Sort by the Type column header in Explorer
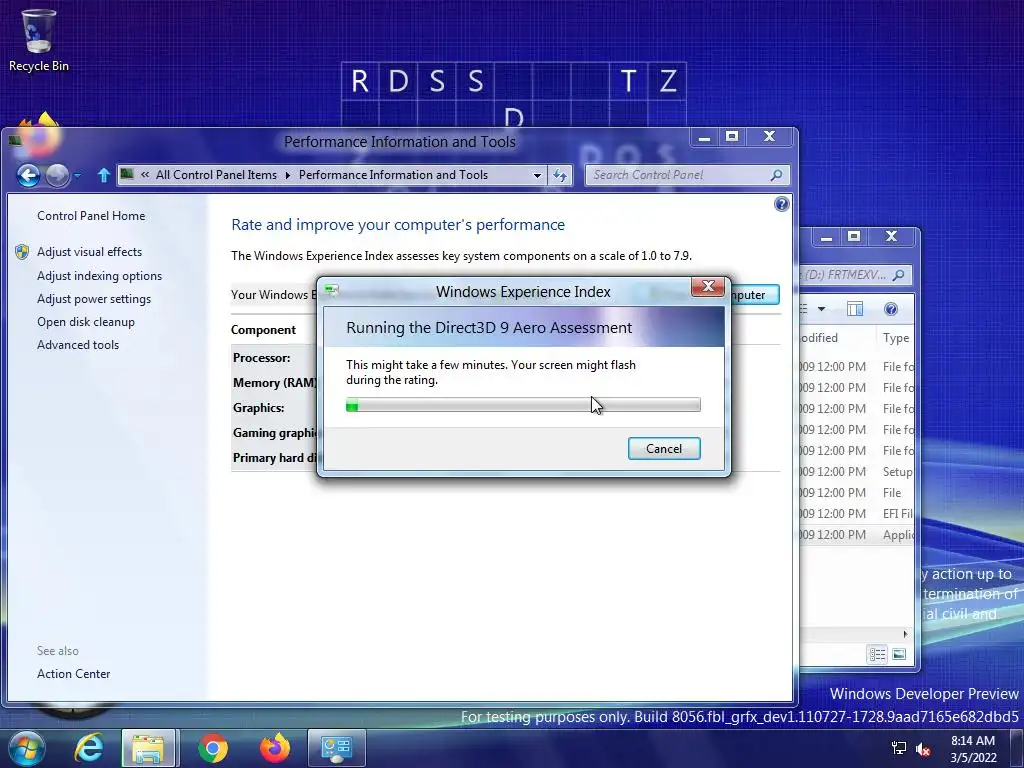 point(895,338)
